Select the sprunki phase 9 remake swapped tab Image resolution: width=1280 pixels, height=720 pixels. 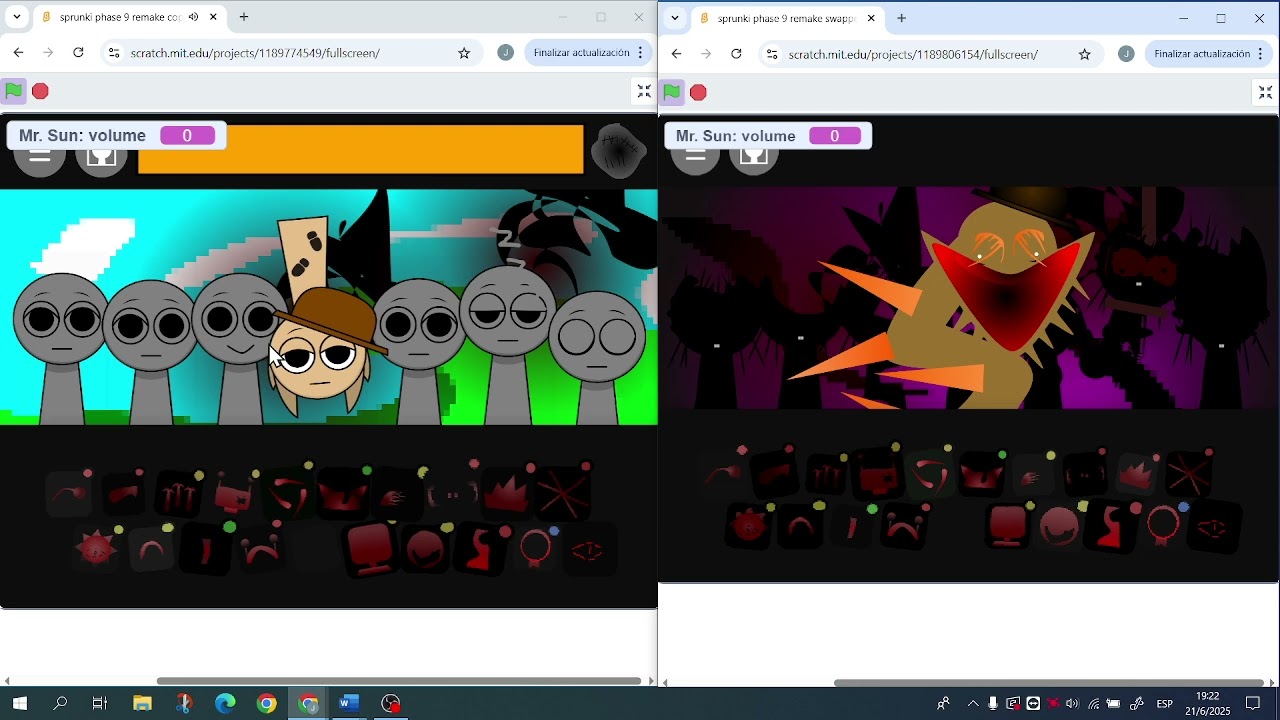coord(788,18)
